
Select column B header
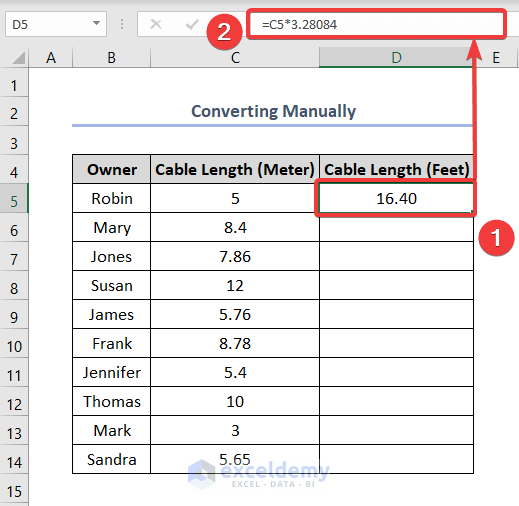pyautogui.click(x=111, y=58)
